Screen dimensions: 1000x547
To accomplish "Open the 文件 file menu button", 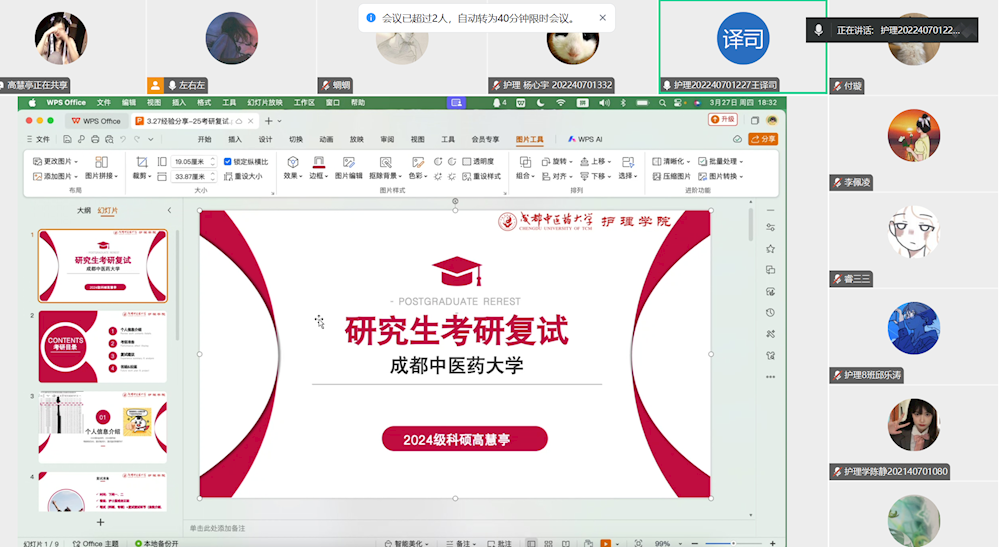I will 38,139.
